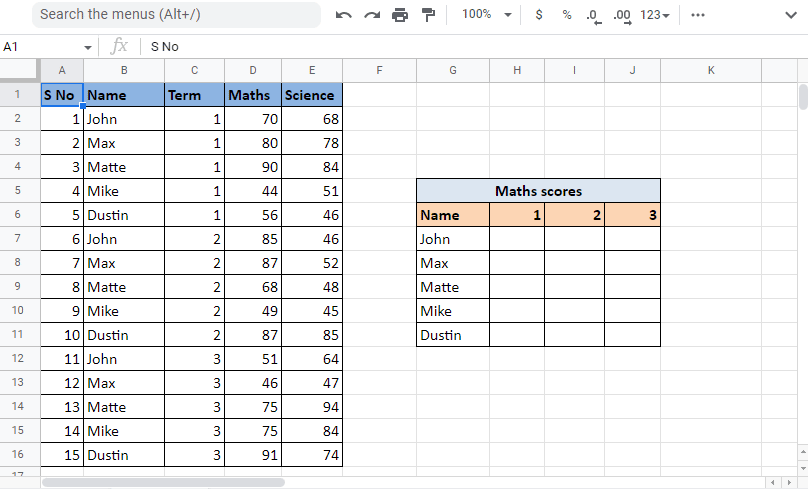Click the vertical scrollbar thumb
808x489 pixels.
click(802, 97)
